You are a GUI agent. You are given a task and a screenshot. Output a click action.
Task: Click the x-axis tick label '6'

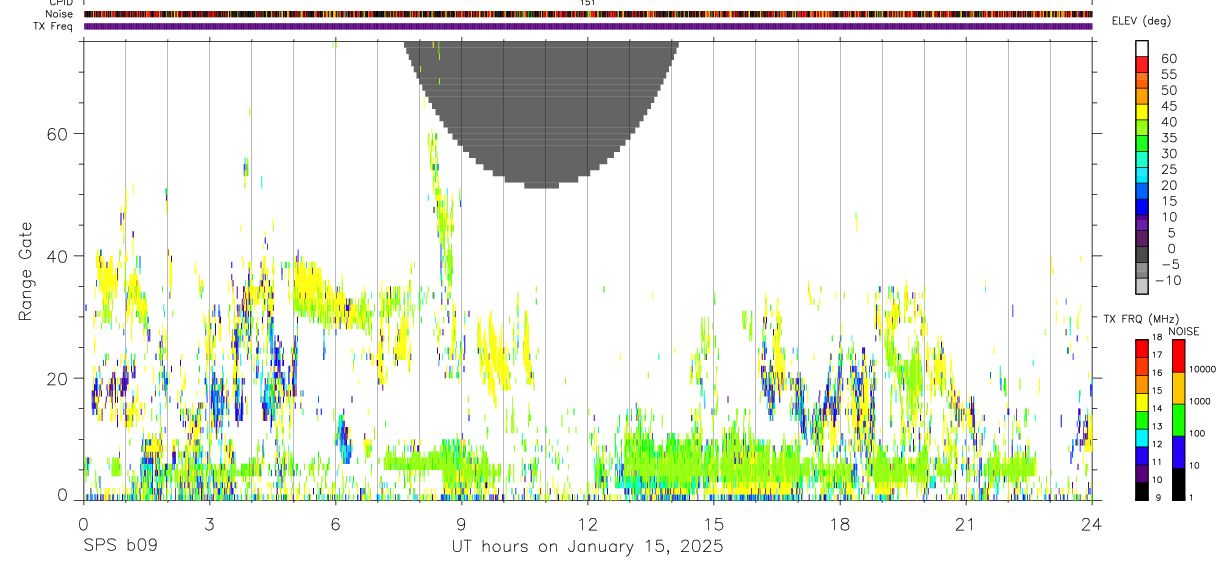(335, 523)
